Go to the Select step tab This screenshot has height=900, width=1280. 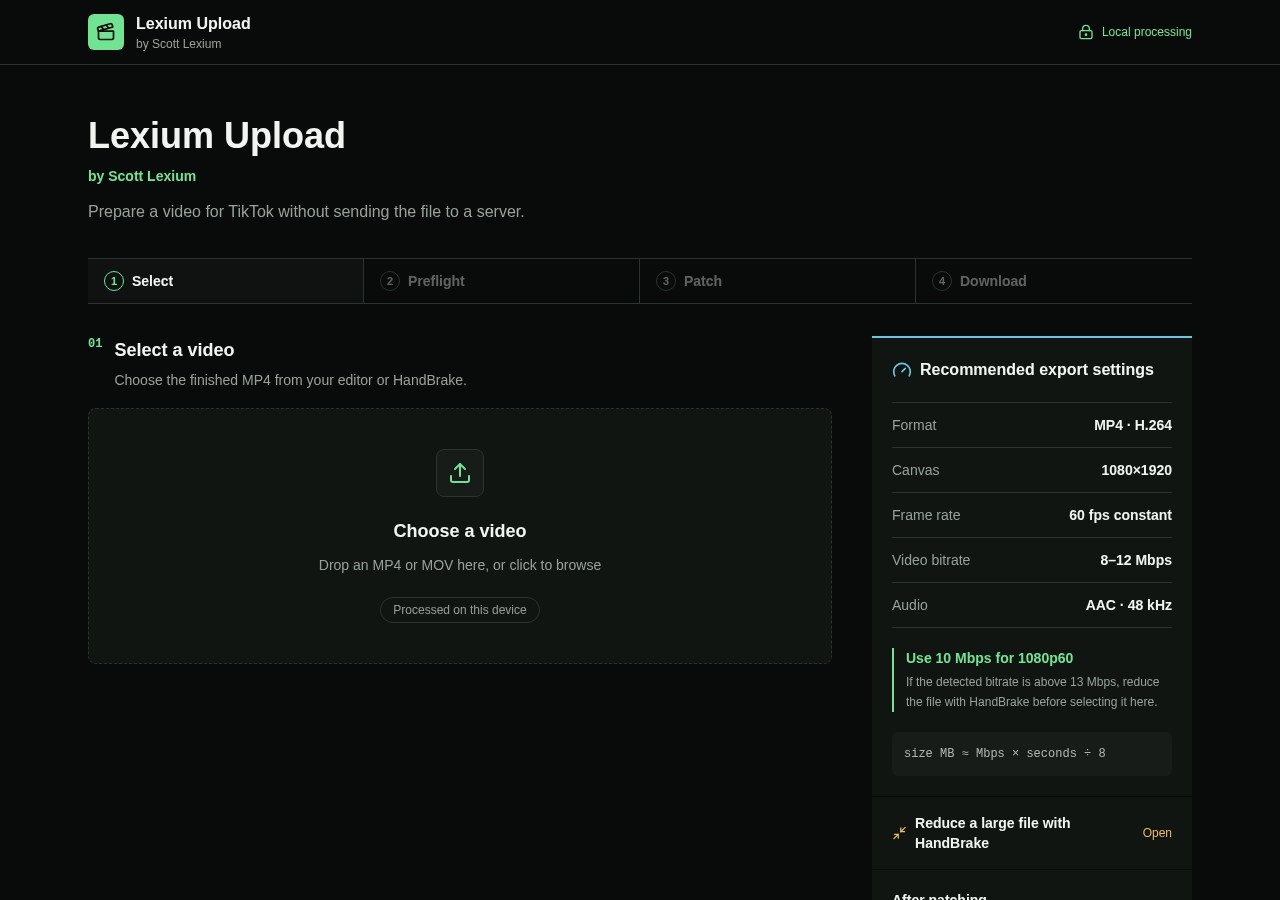[226, 281]
